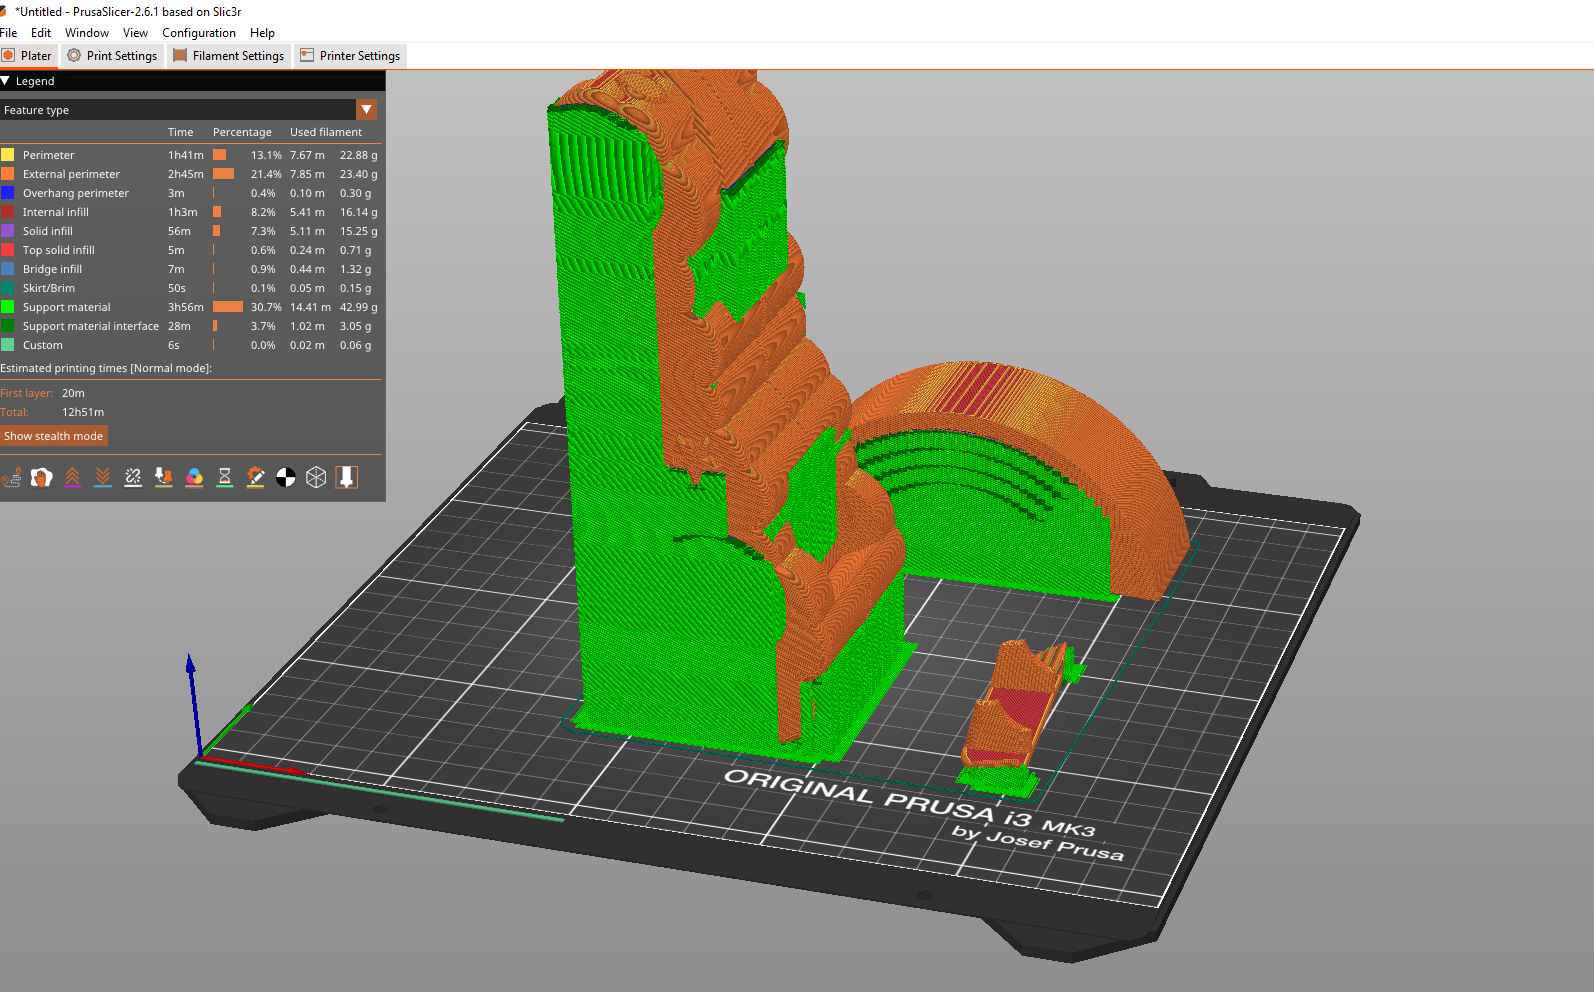Switch to the Print Settings tab
1594x992 pixels.
click(112, 56)
